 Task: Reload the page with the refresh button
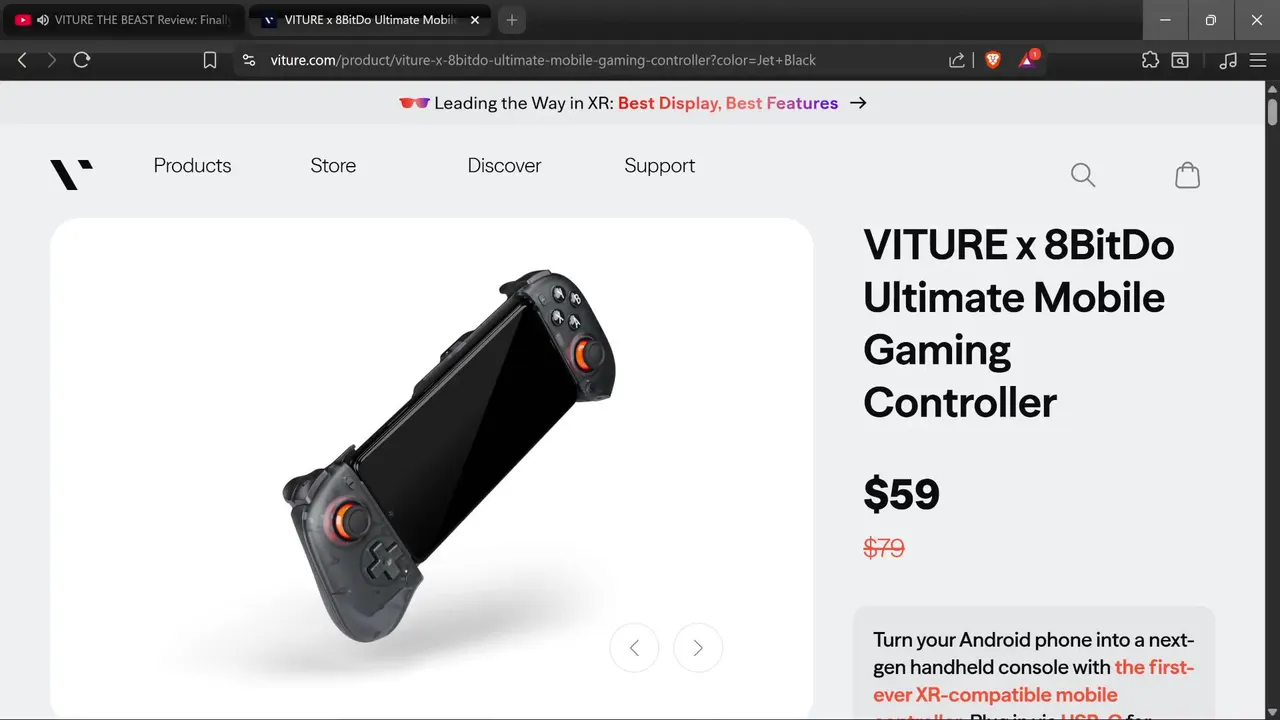pos(82,60)
